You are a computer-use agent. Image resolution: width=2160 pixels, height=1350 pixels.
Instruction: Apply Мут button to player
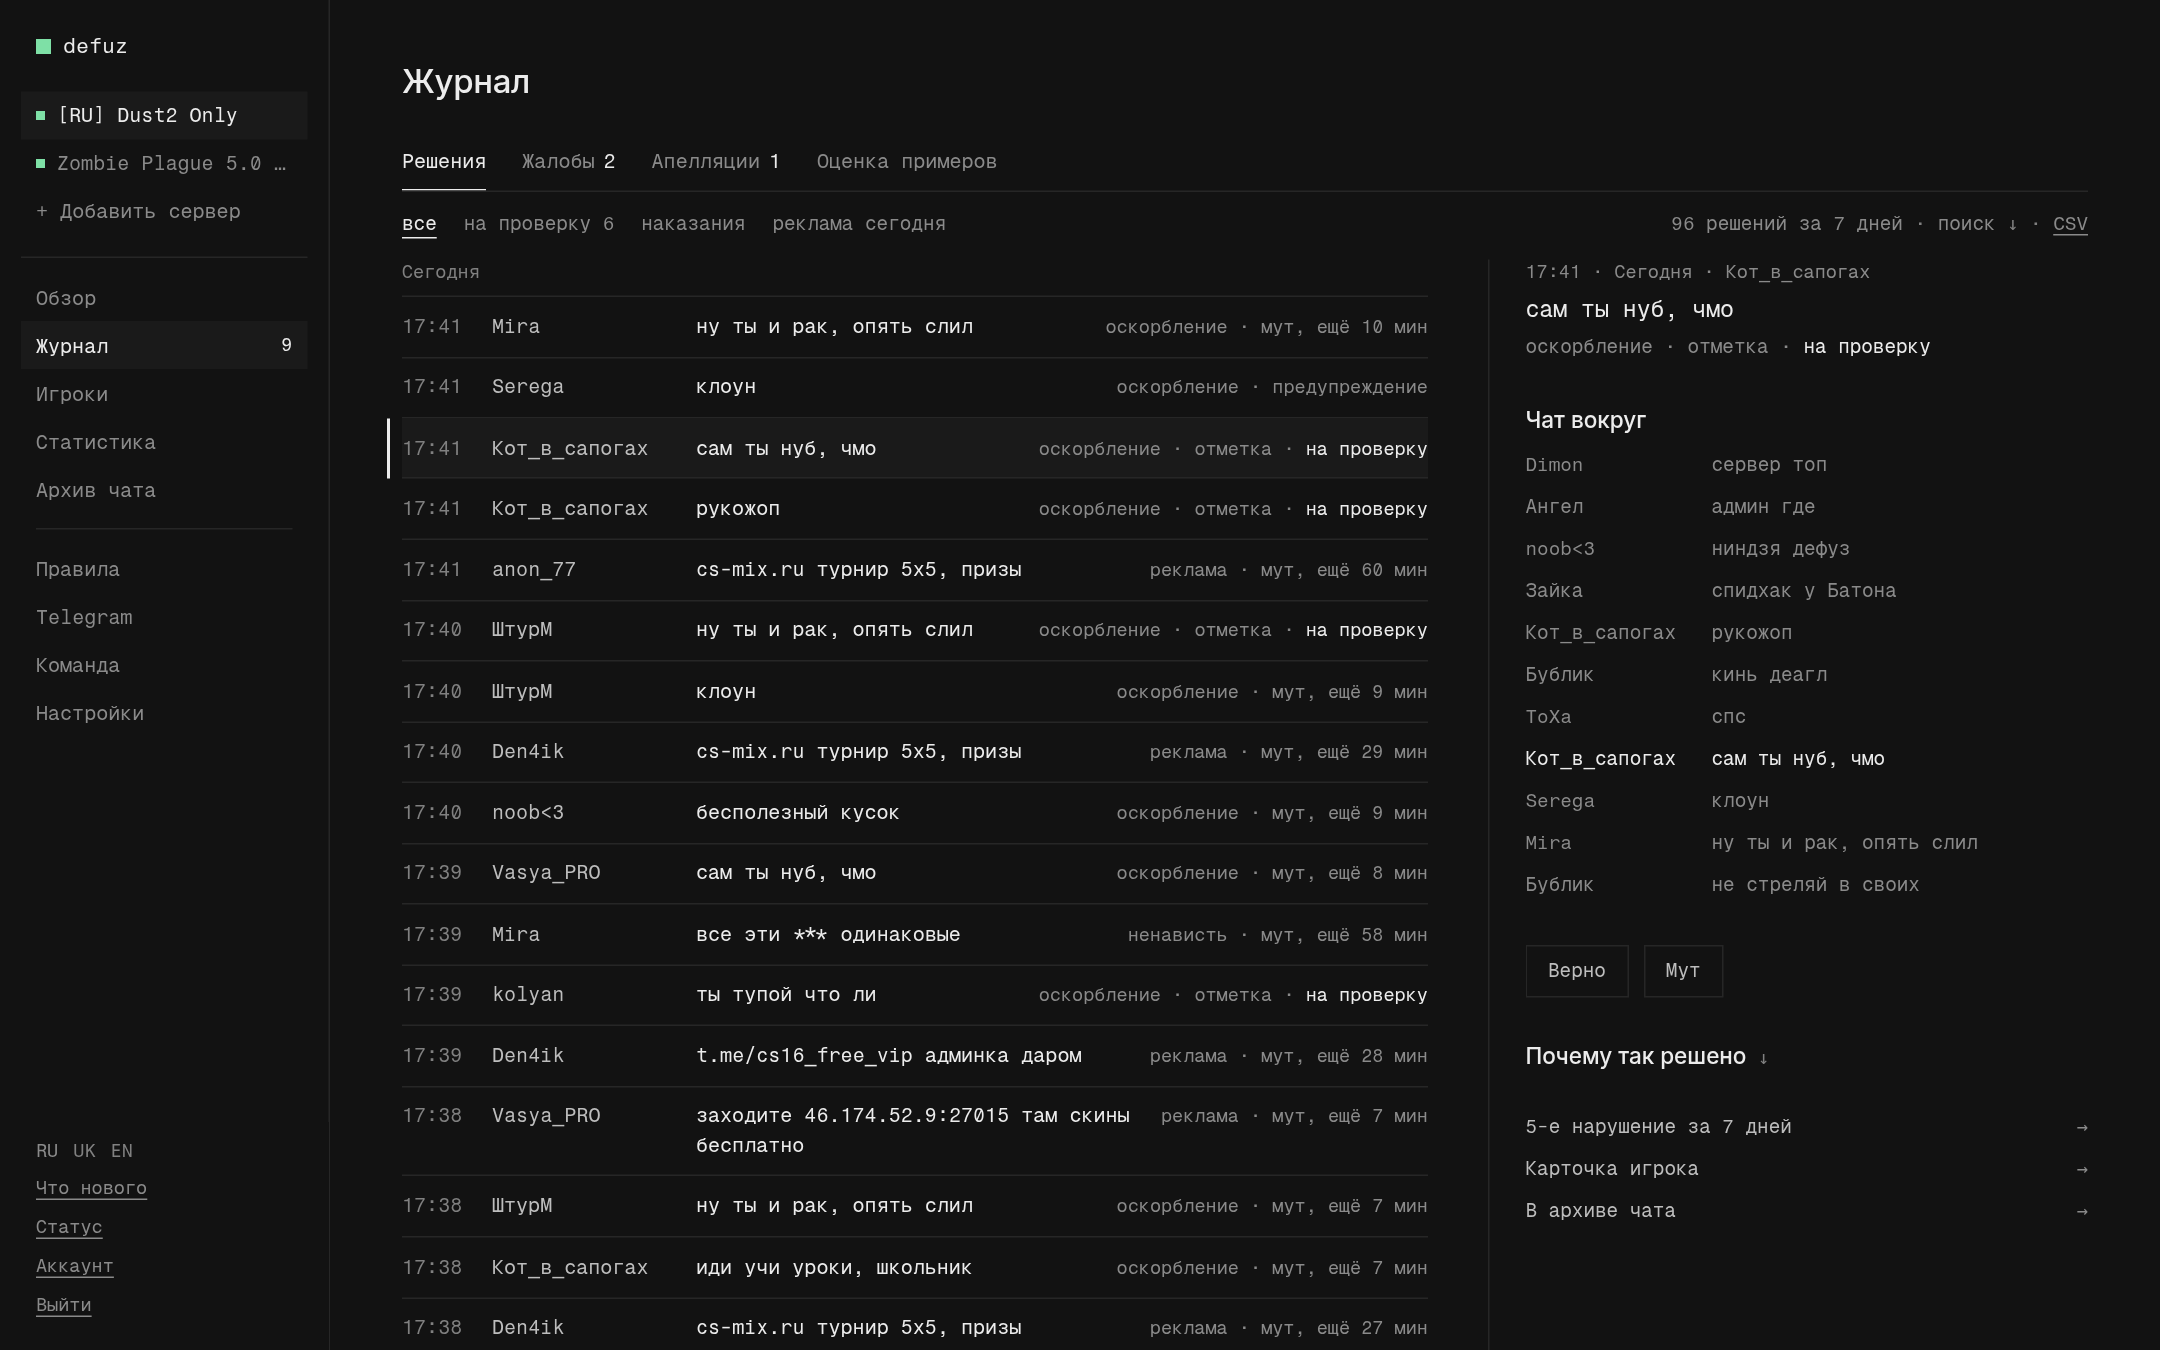click(1682, 971)
